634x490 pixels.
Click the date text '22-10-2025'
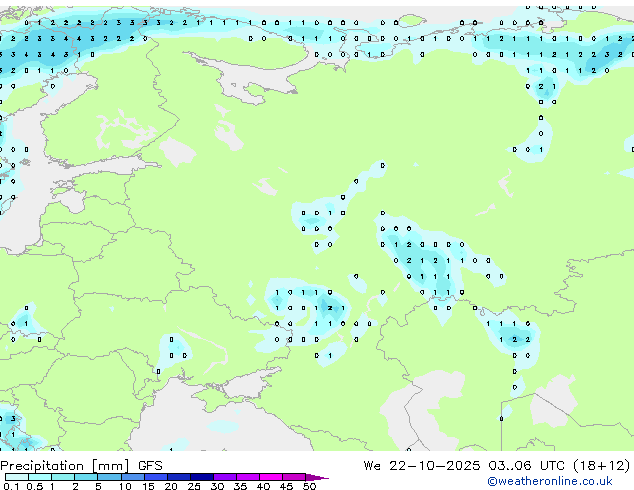[x=435, y=466]
